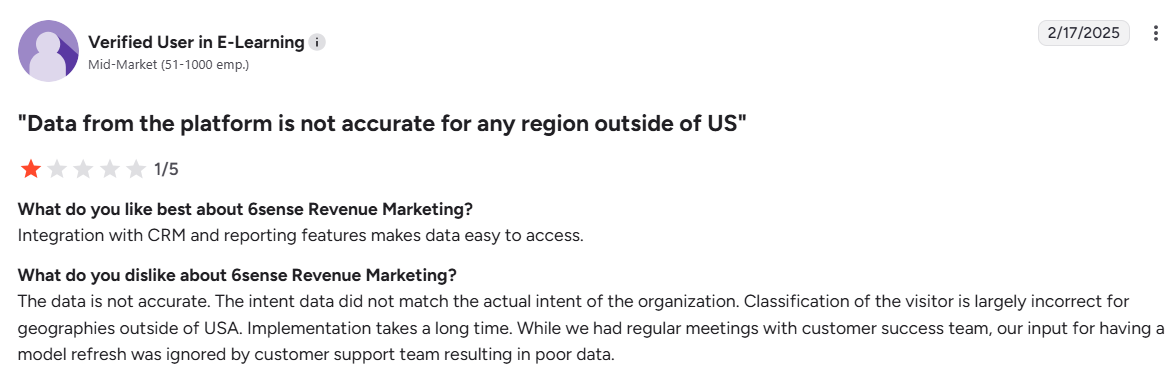The image size is (1168, 374).
Task: Click the 2/17/2025 date badge
Action: (1083, 33)
